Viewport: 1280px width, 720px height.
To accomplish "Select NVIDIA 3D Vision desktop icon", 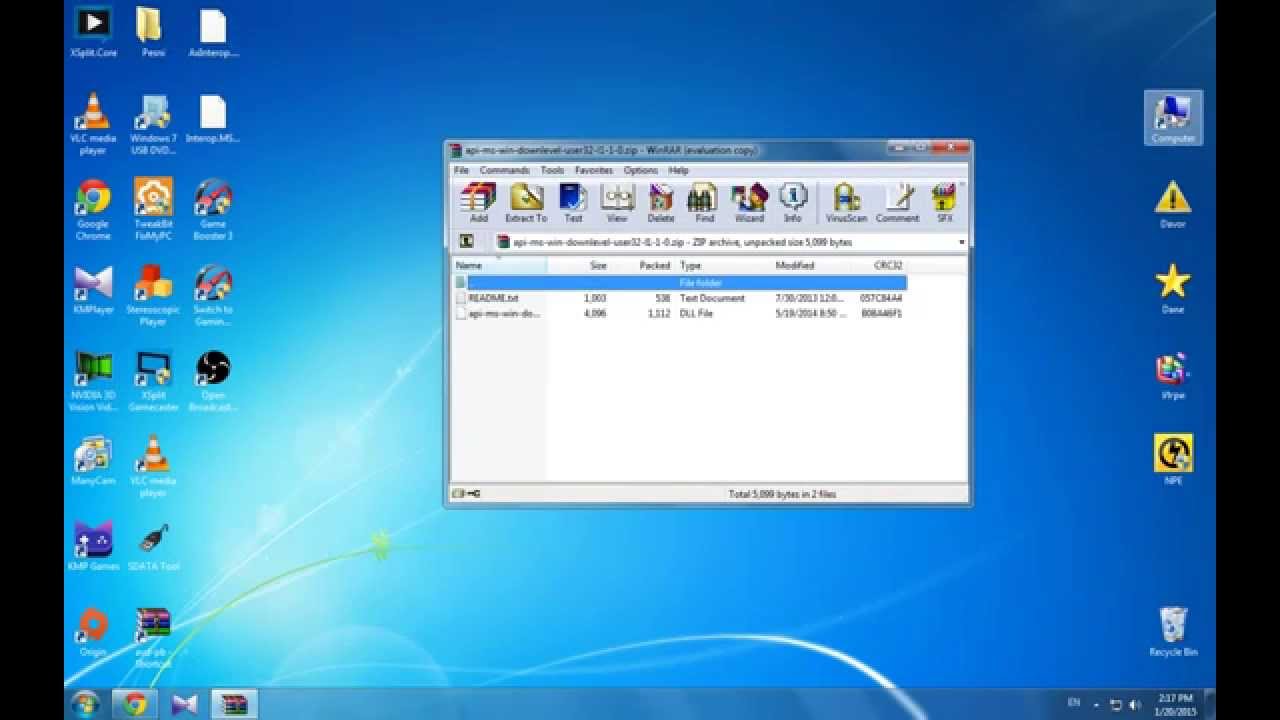I will pyautogui.click(x=93, y=381).
